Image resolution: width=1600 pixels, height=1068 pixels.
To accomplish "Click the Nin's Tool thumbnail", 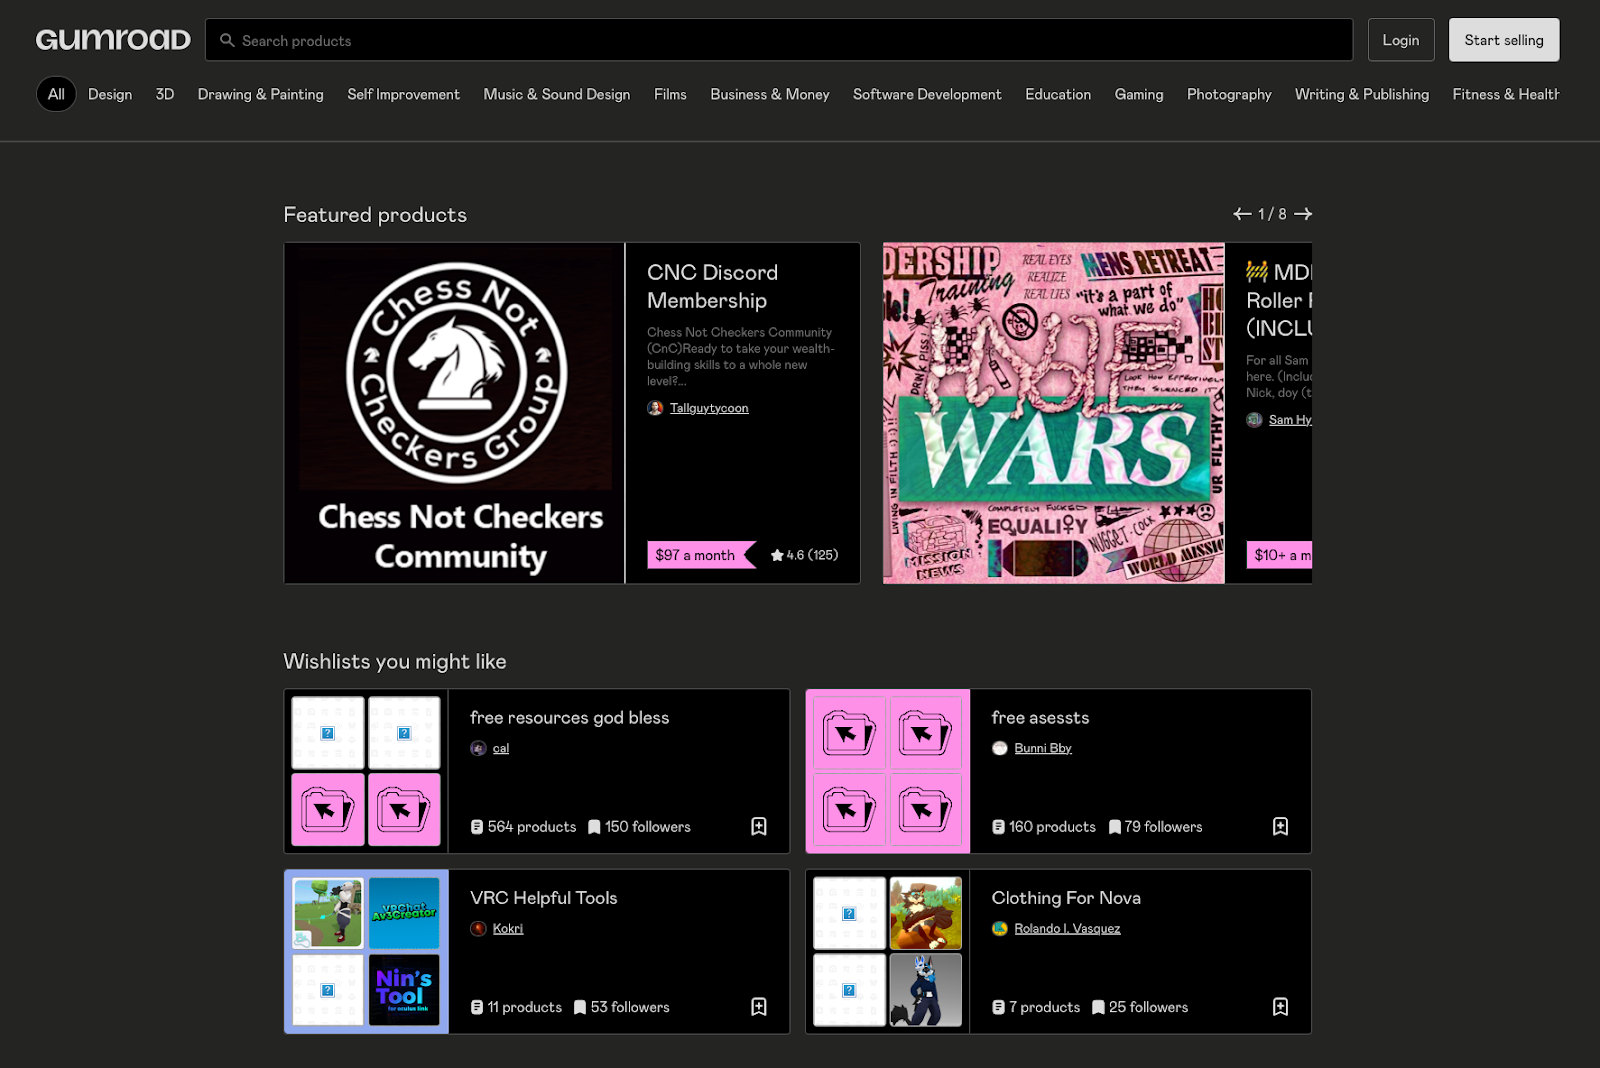I will (x=404, y=990).
